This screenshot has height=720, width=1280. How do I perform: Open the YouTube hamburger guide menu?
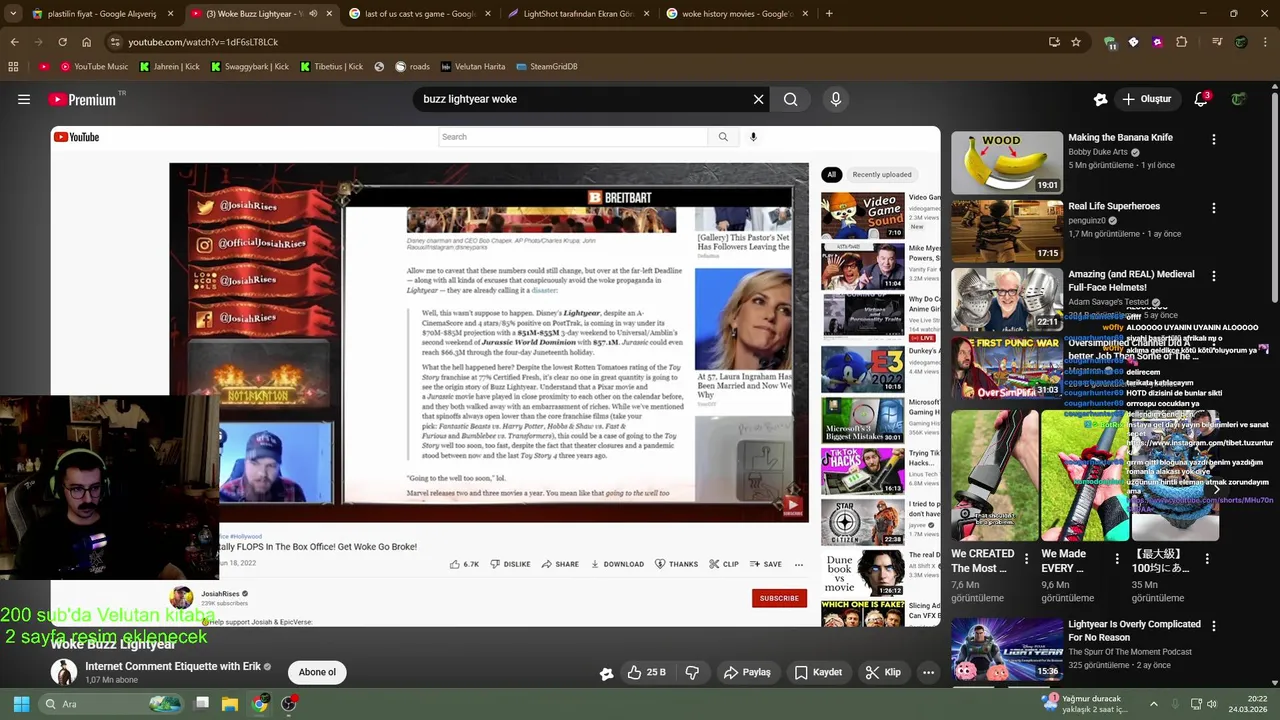point(24,99)
